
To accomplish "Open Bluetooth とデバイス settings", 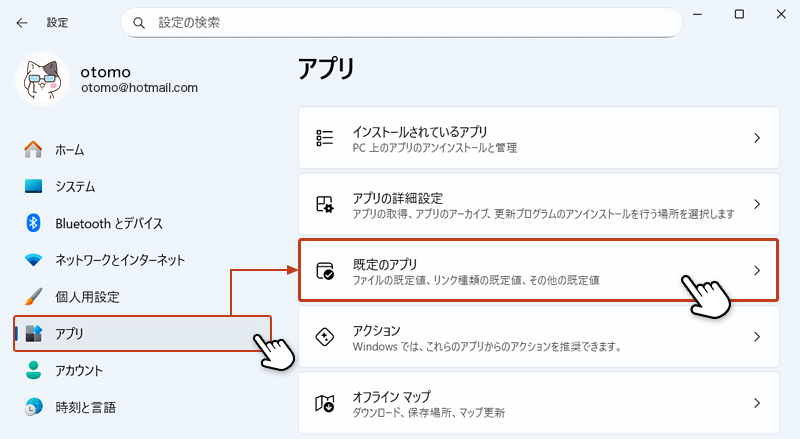I will pos(142,223).
